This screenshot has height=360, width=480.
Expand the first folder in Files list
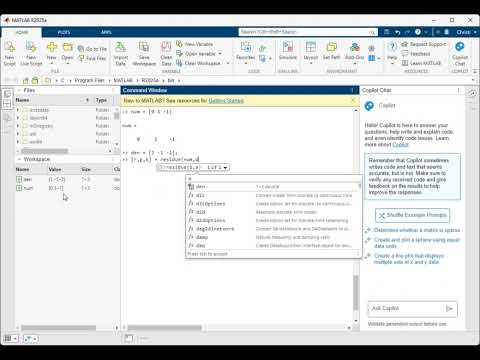tap(18, 110)
